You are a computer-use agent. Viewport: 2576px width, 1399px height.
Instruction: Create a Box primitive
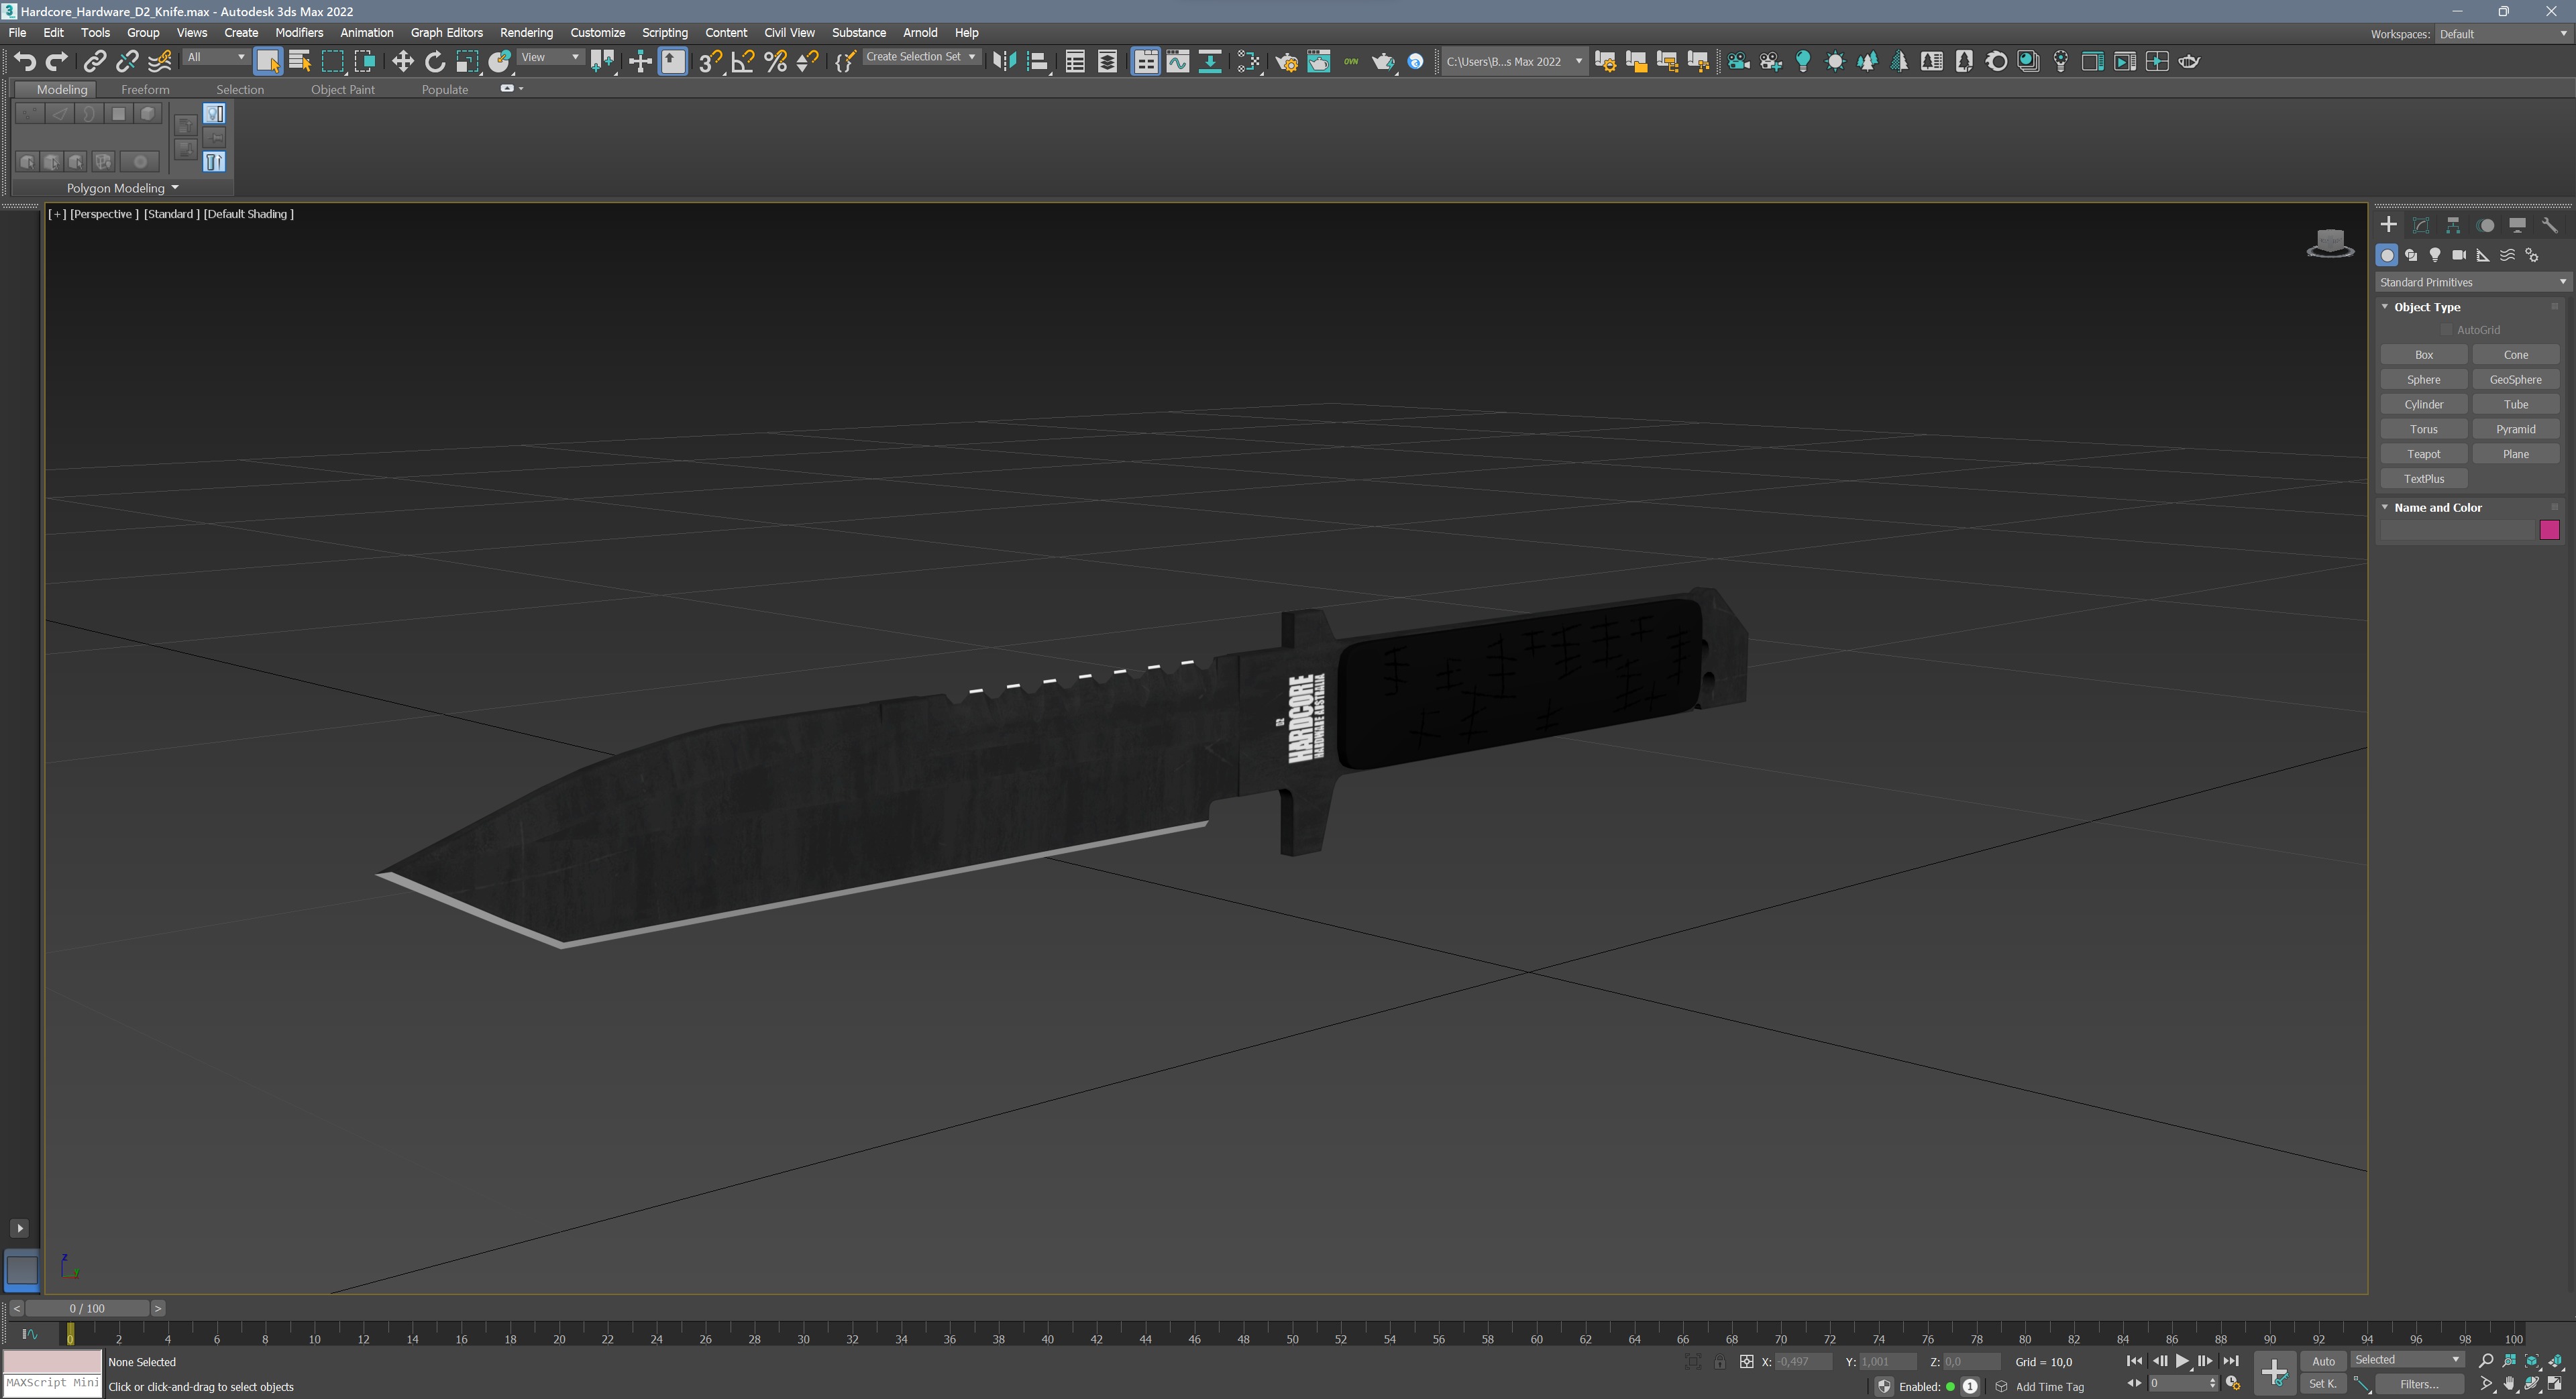[2423, 355]
